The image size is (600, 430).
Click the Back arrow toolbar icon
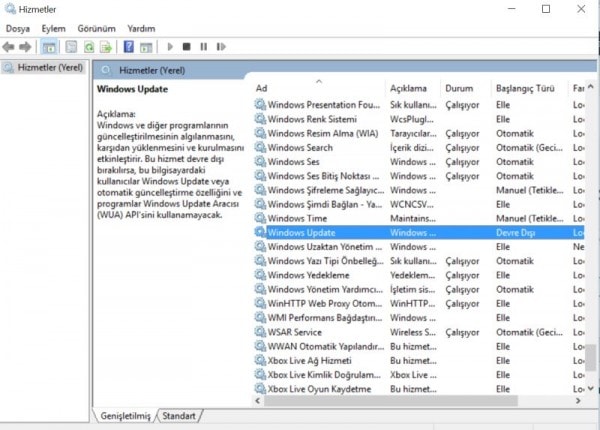[8, 47]
